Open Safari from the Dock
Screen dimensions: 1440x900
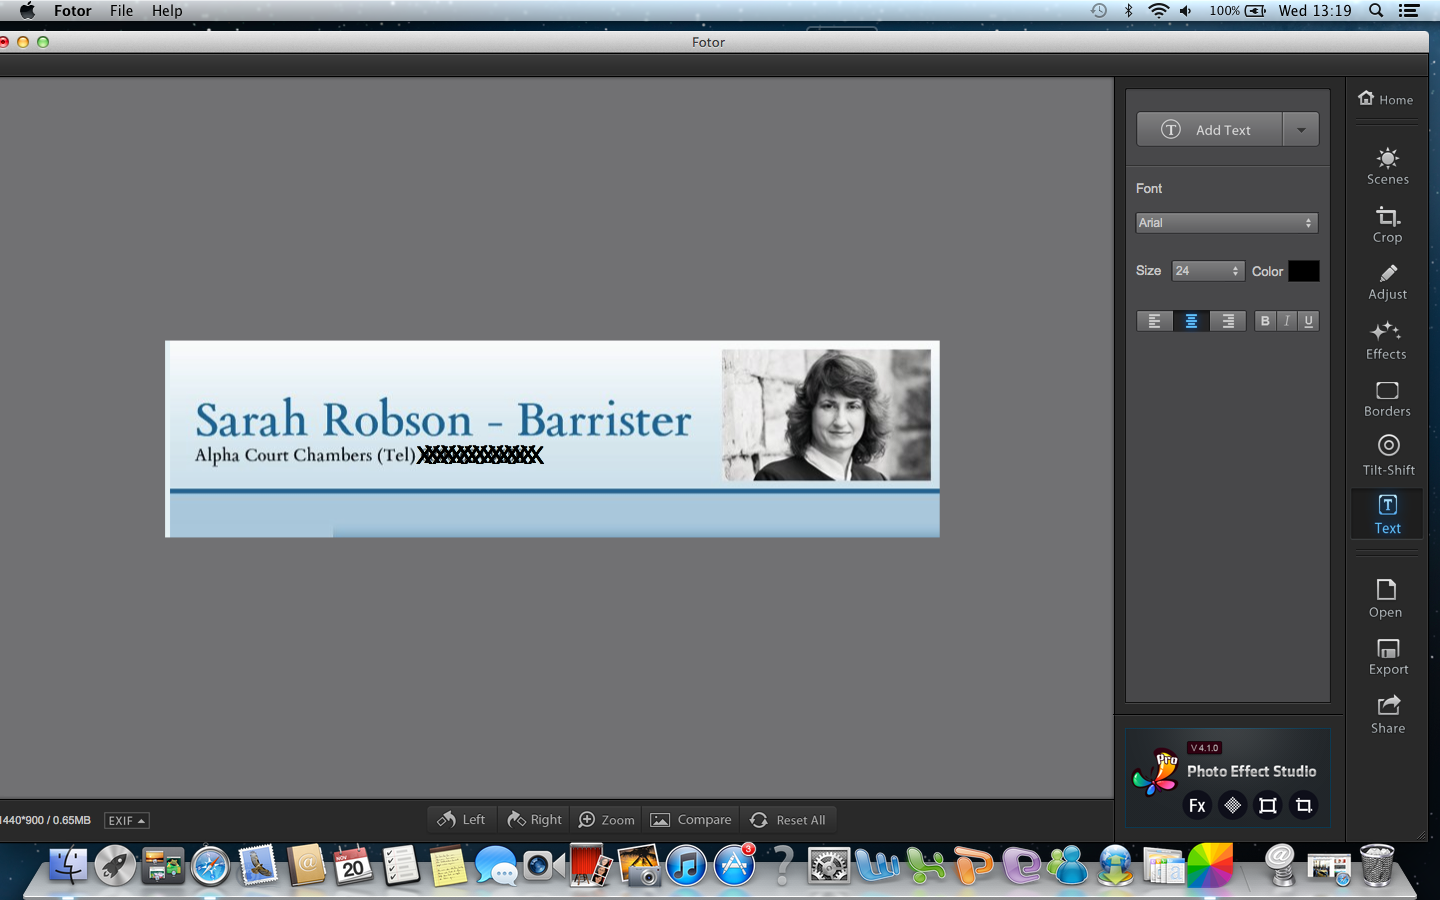coord(210,866)
